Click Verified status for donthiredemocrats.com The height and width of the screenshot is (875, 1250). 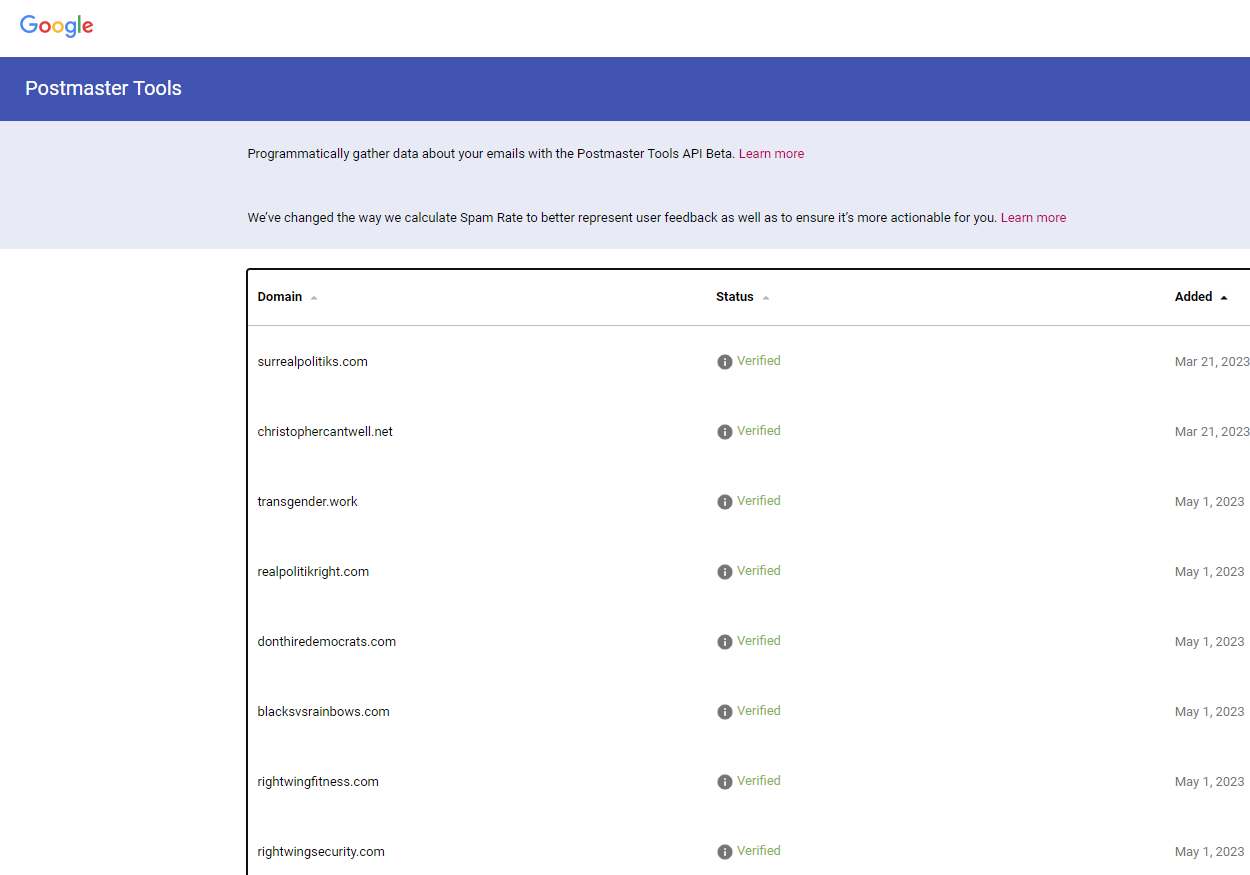point(759,641)
